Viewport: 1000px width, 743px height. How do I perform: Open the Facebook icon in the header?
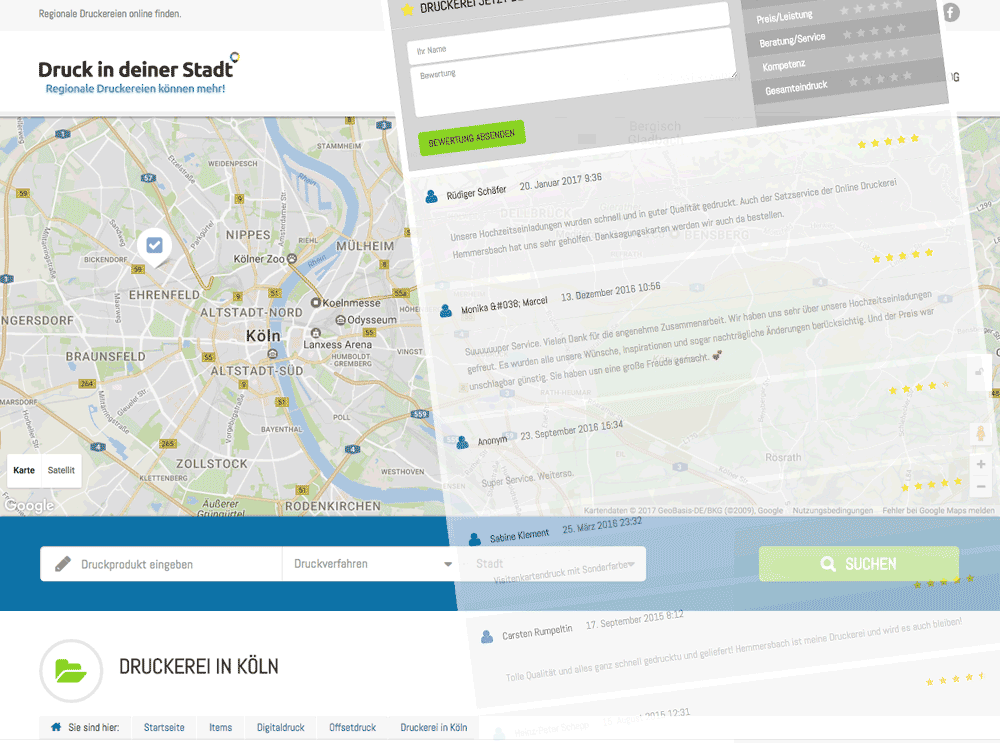coord(950,12)
